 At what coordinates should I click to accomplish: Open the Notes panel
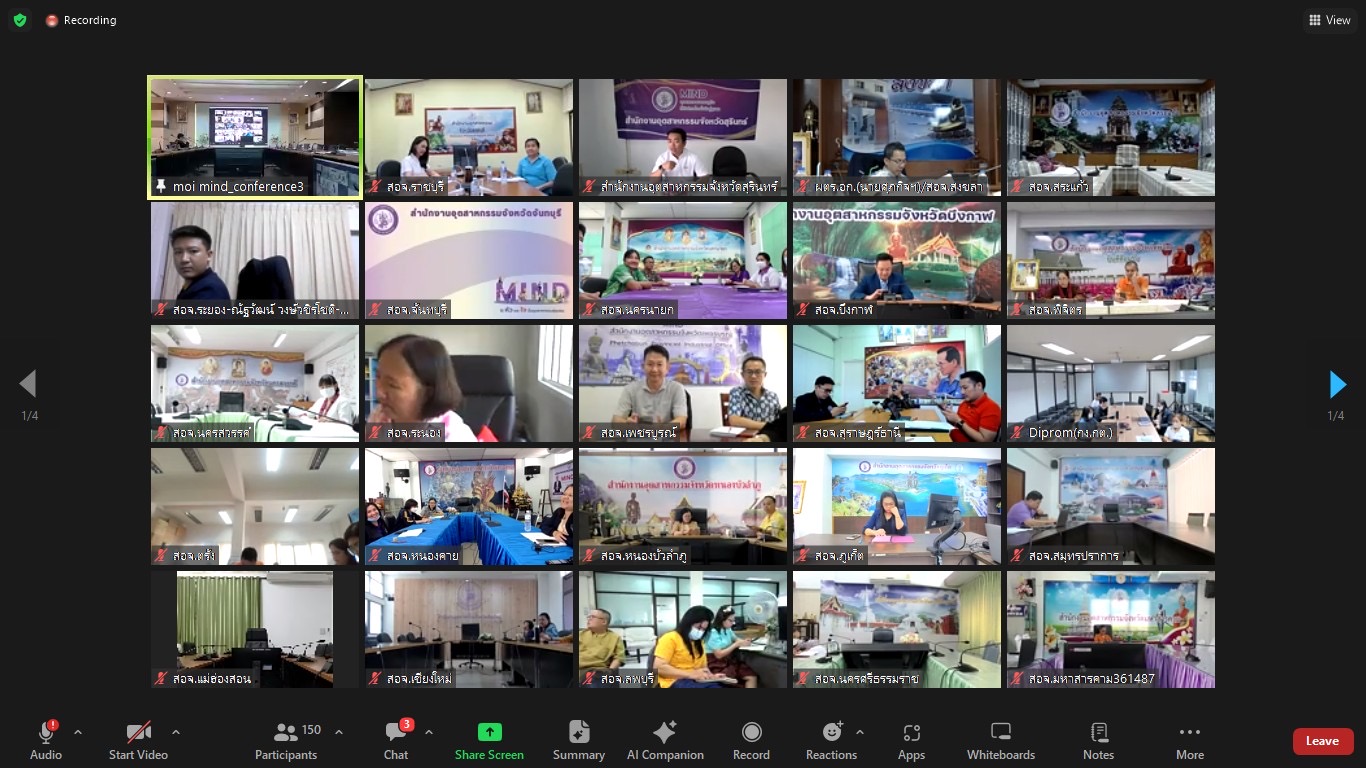1098,741
